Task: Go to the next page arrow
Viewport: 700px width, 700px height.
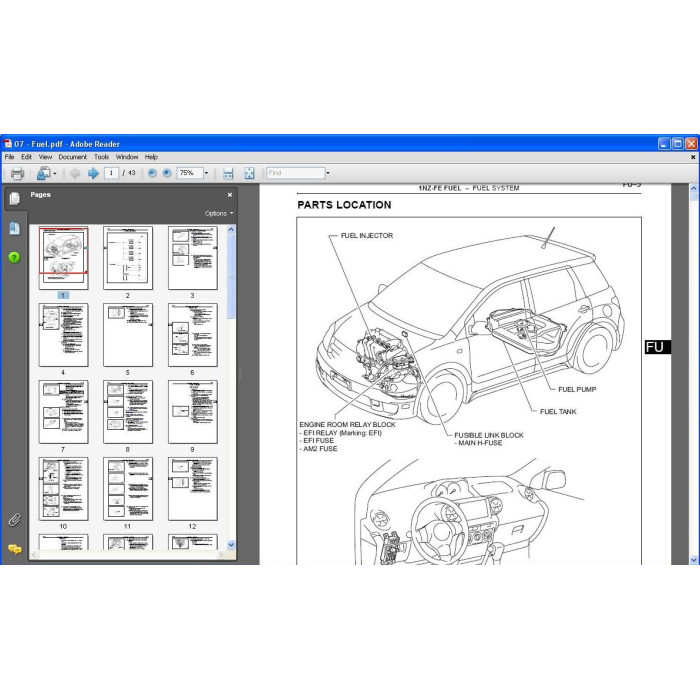Action: 93,173
